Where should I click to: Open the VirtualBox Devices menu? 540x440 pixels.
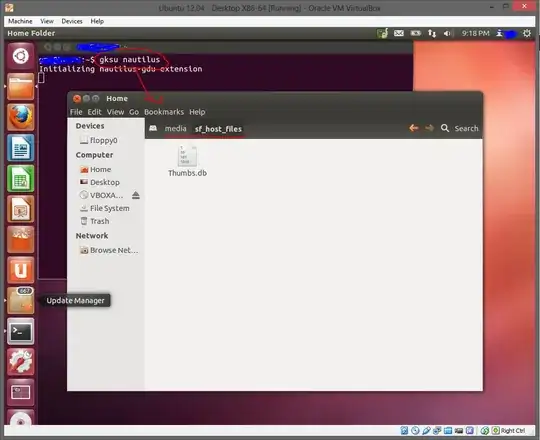pyautogui.click(x=72, y=21)
